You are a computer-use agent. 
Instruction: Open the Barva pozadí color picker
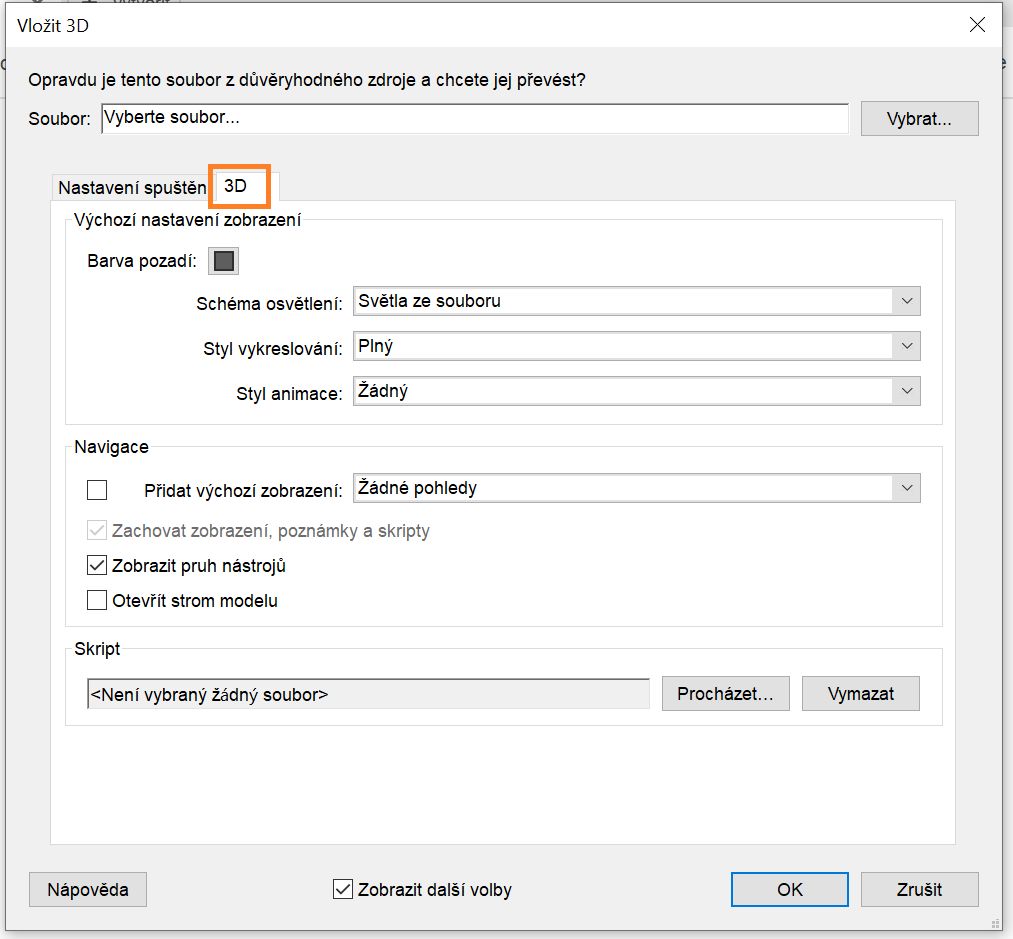pyautogui.click(x=222, y=260)
